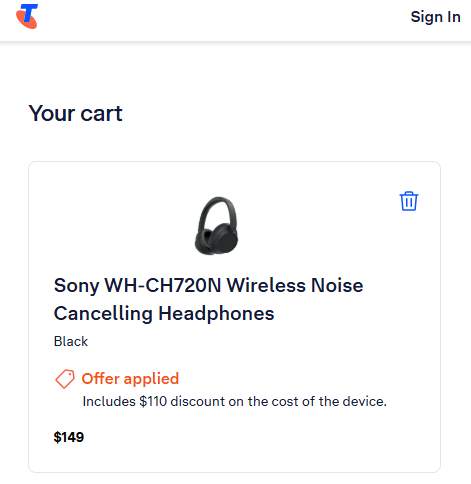Screen dimensions: 471x484
Task: Open the Sign In link
Action: pos(435,17)
